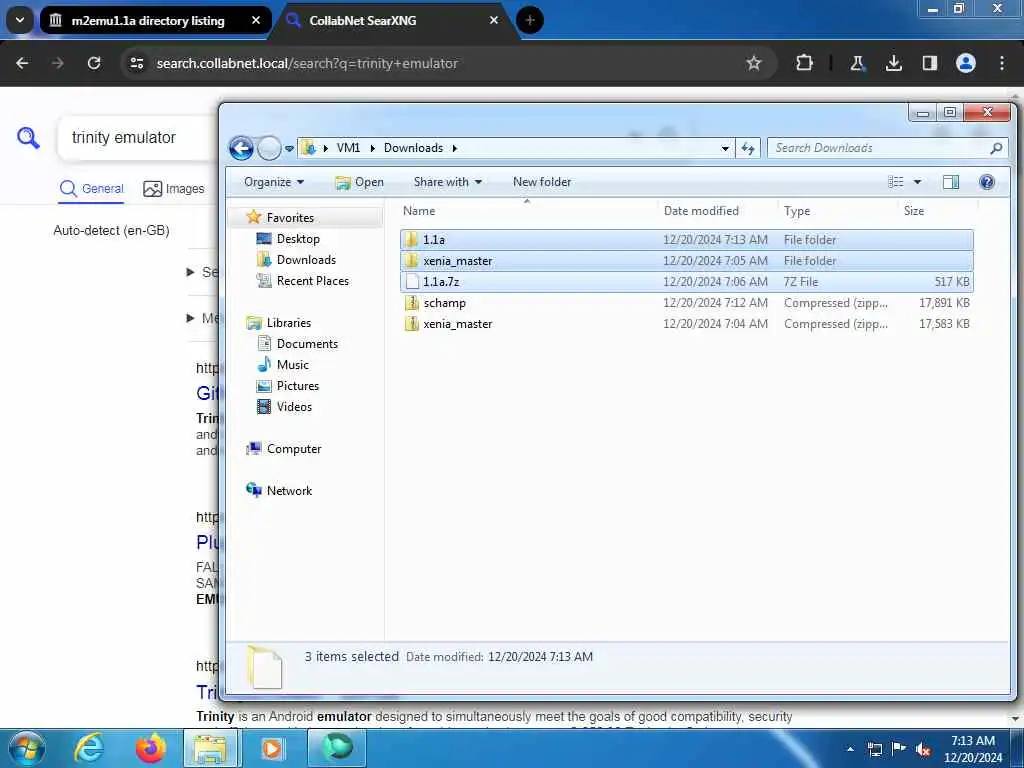The width and height of the screenshot is (1024, 768).
Task: Open browser Extensions puzzle icon
Action: coord(805,63)
